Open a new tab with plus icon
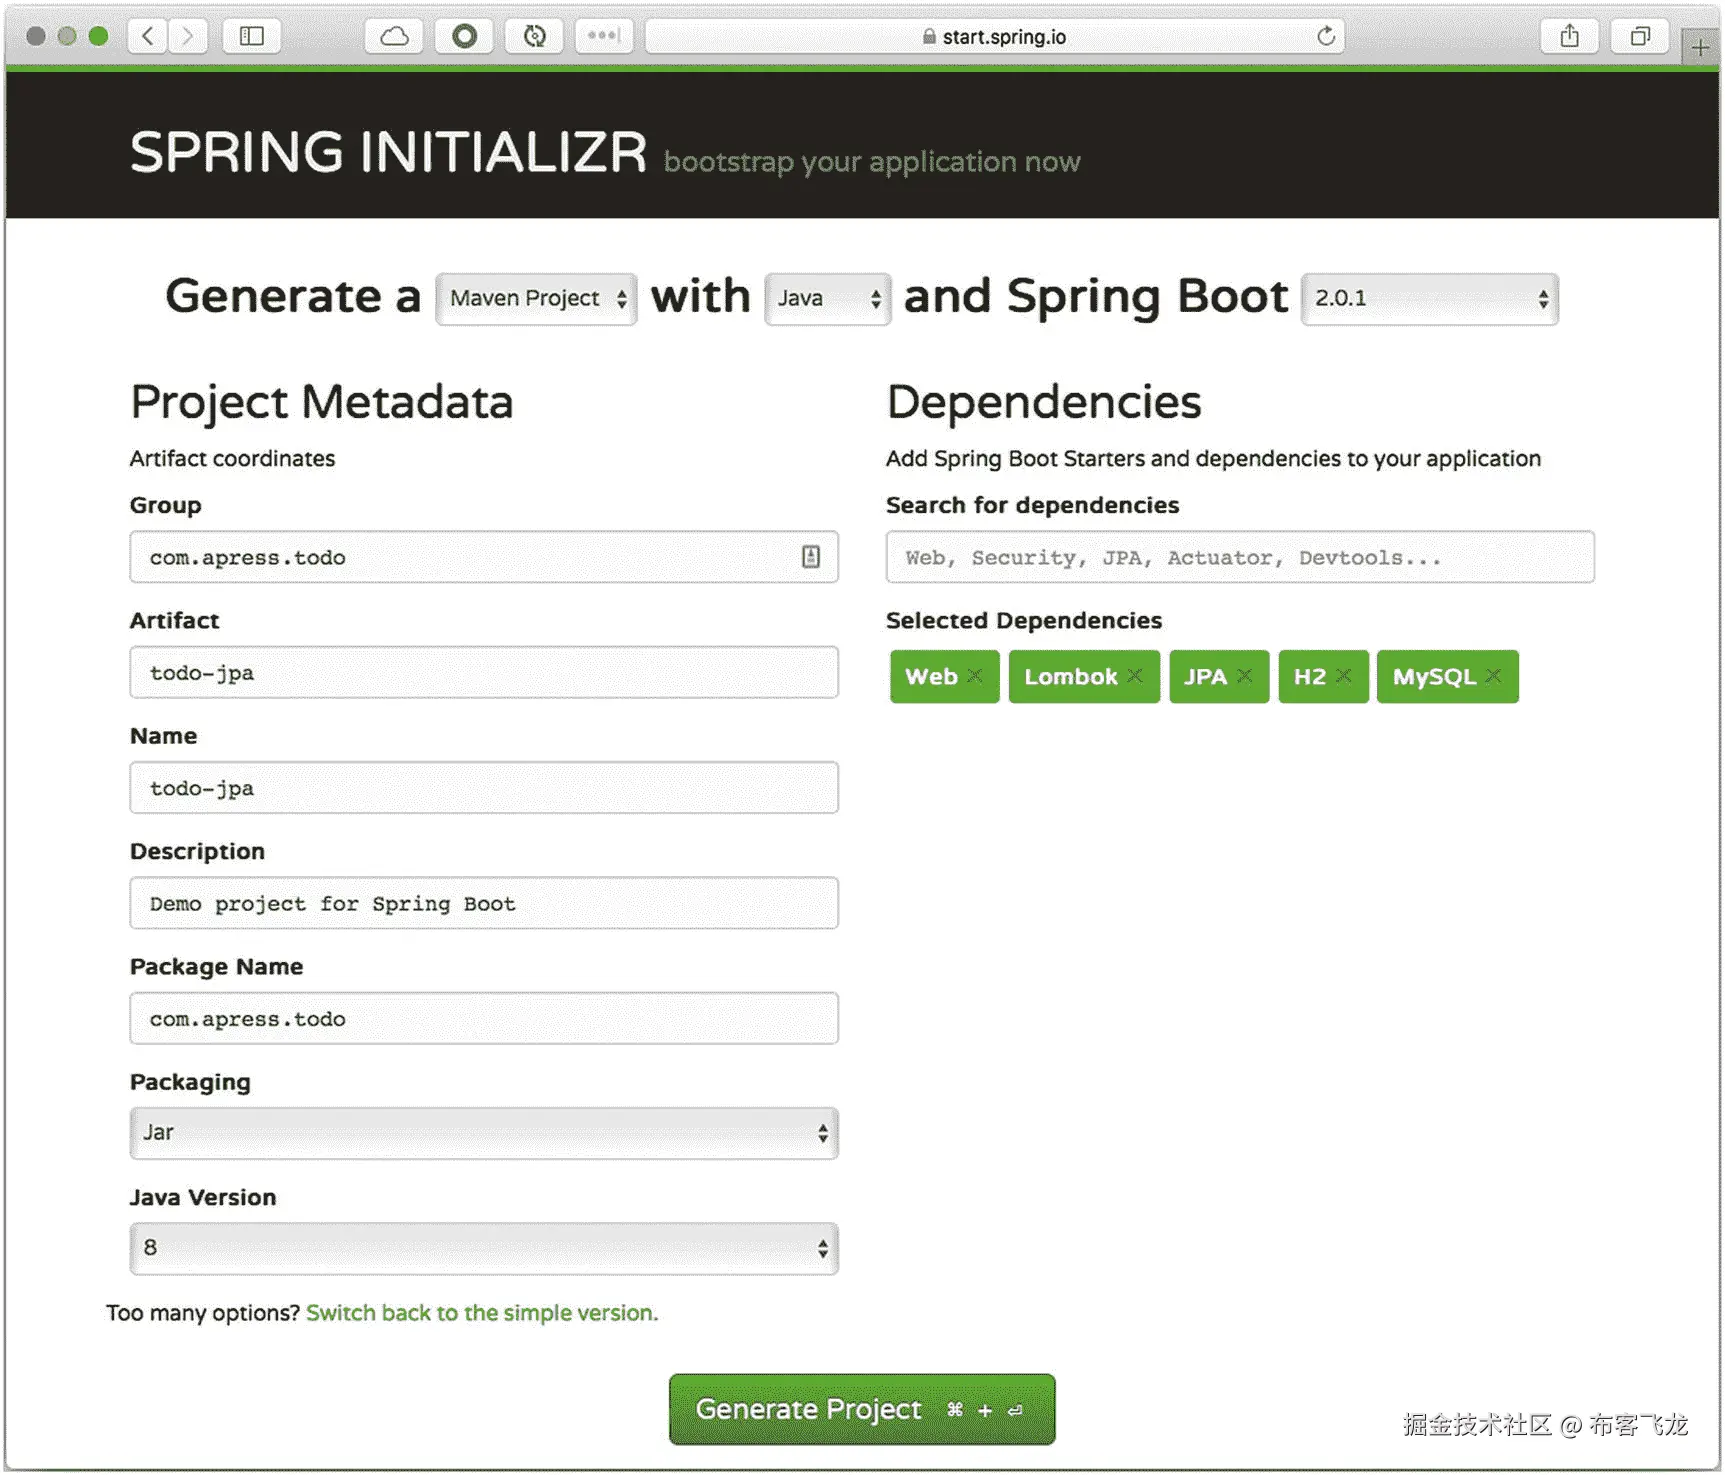This screenshot has height=1475, width=1725. tap(1700, 46)
